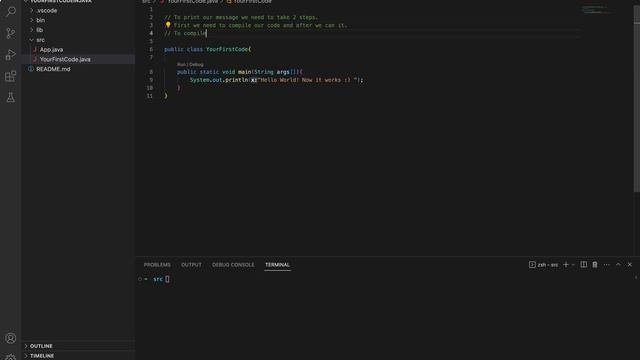The image size is (640, 360).
Task: Click the '// To compile' comment line
Action: click(185, 33)
